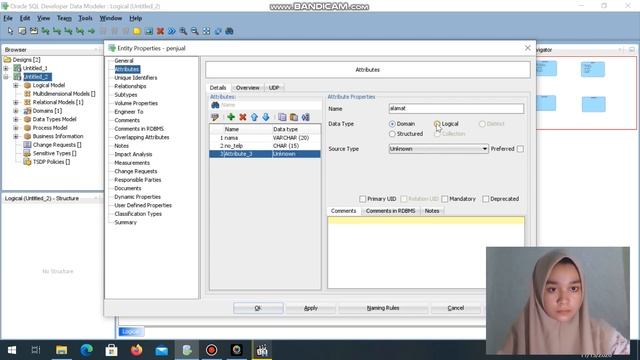This screenshot has height=360, width=640.
Task: Select Unique Identifiers in properties list
Action: click(x=136, y=78)
